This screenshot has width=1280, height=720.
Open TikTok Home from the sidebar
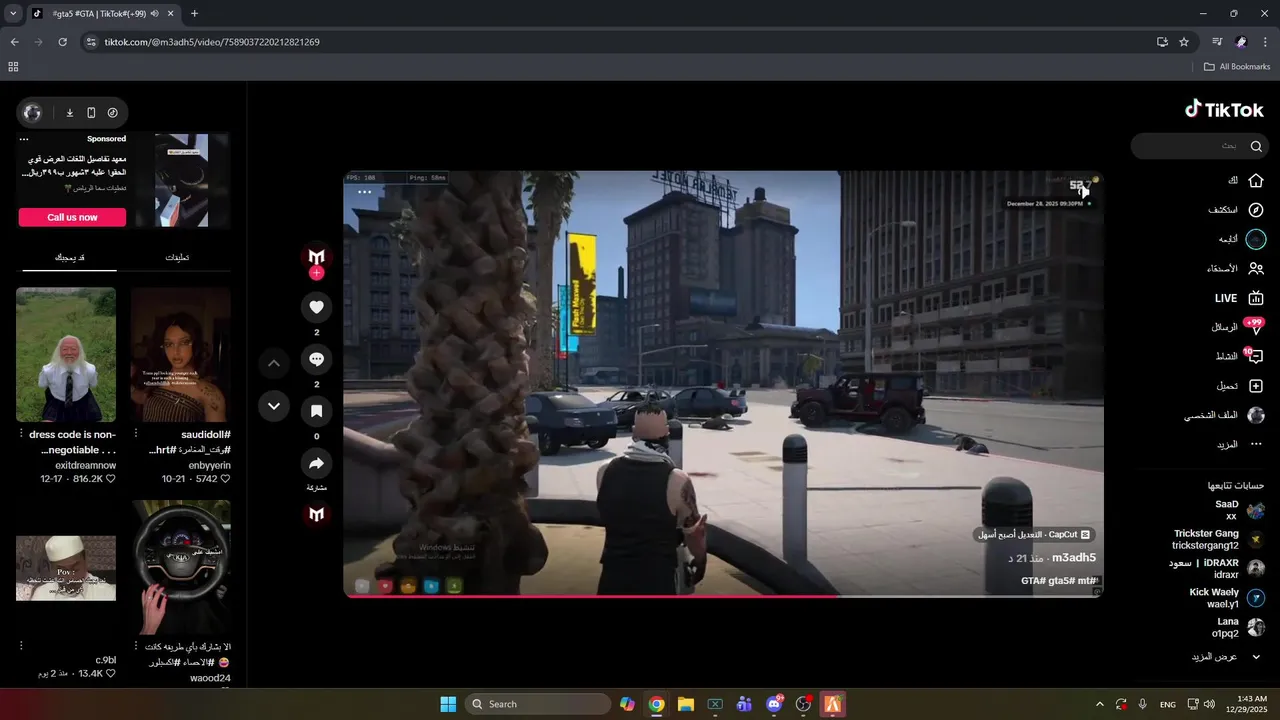click(1245, 180)
